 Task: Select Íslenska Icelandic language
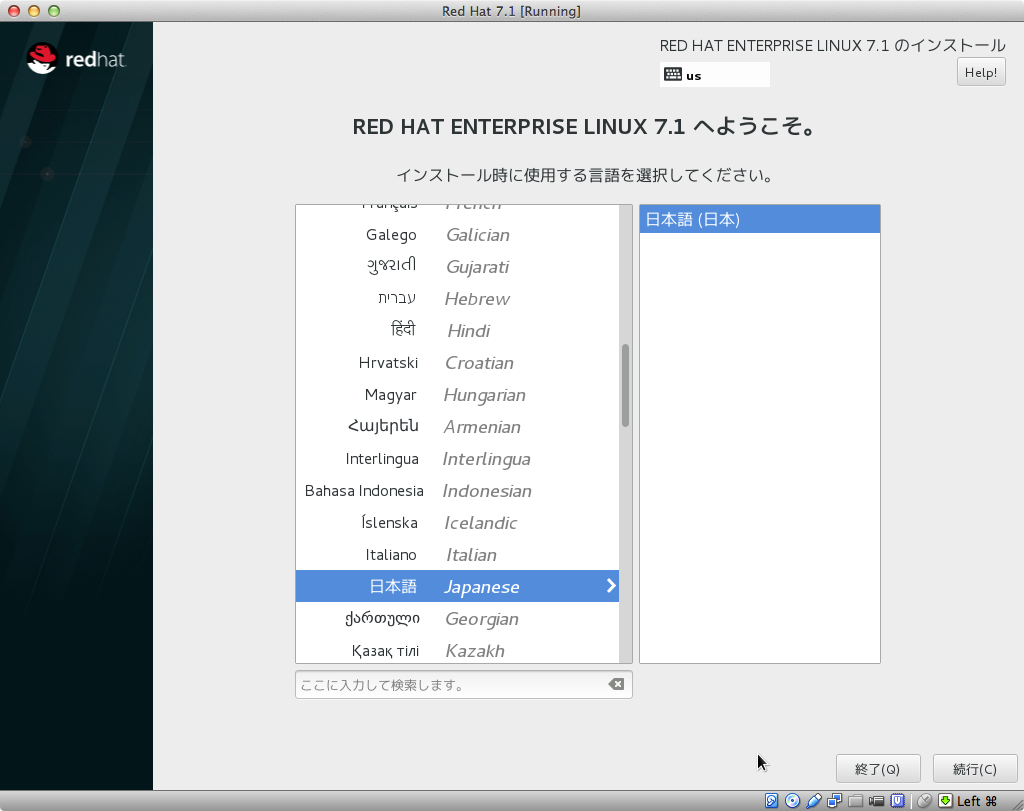[457, 522]
